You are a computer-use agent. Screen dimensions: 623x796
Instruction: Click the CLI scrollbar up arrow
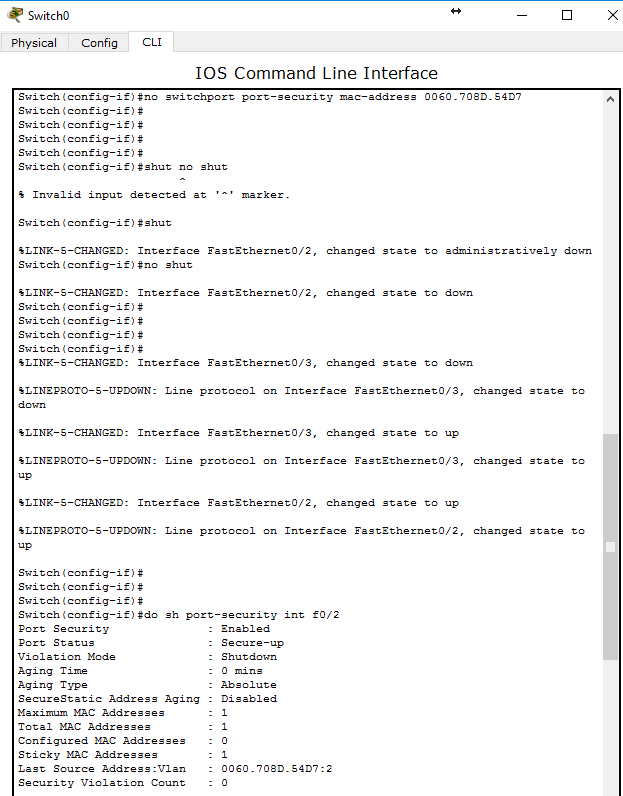610,99
